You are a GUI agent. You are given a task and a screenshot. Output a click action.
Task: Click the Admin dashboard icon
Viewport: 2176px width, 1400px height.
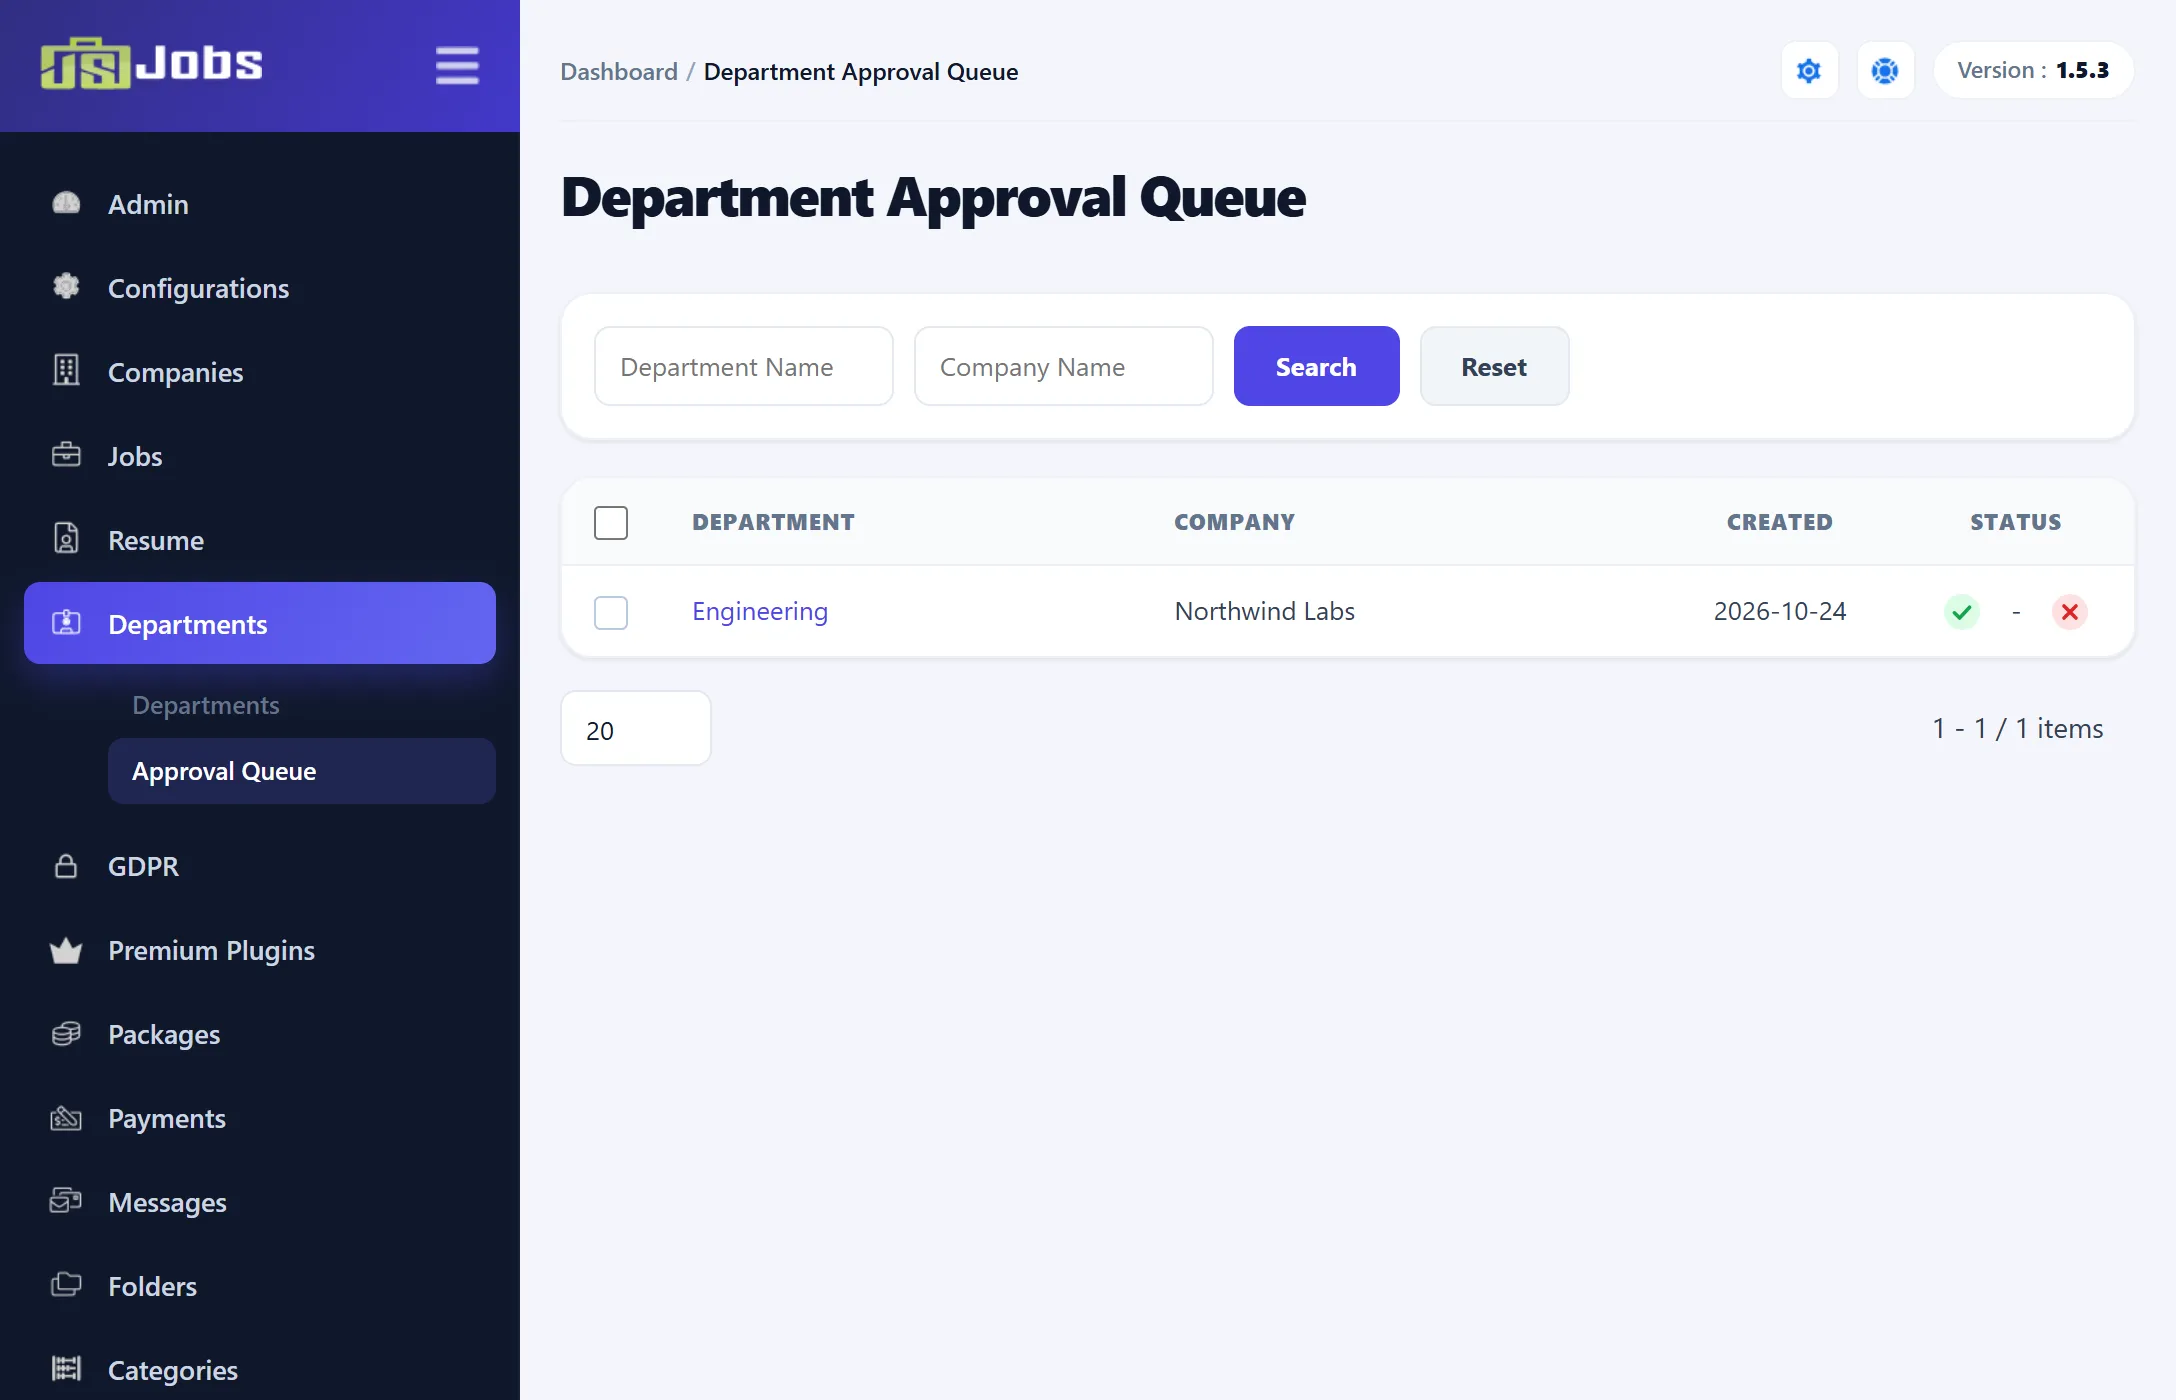(66, 204)
